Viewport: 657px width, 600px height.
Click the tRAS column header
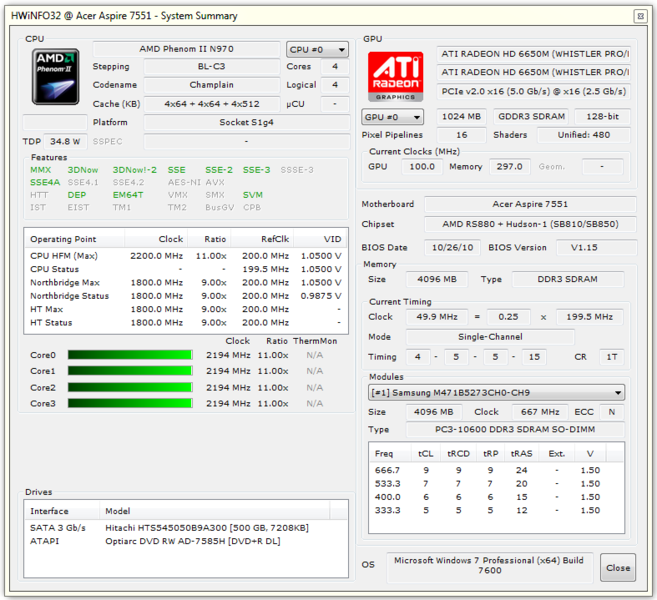pos(521,453)
